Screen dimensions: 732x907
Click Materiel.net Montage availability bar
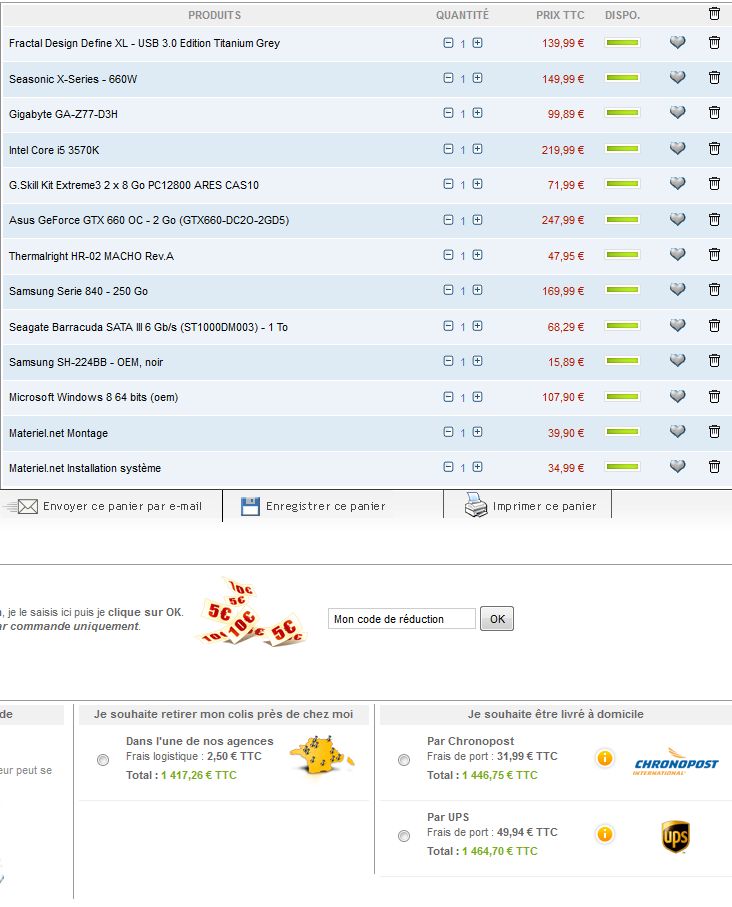(x=622, y=432)
